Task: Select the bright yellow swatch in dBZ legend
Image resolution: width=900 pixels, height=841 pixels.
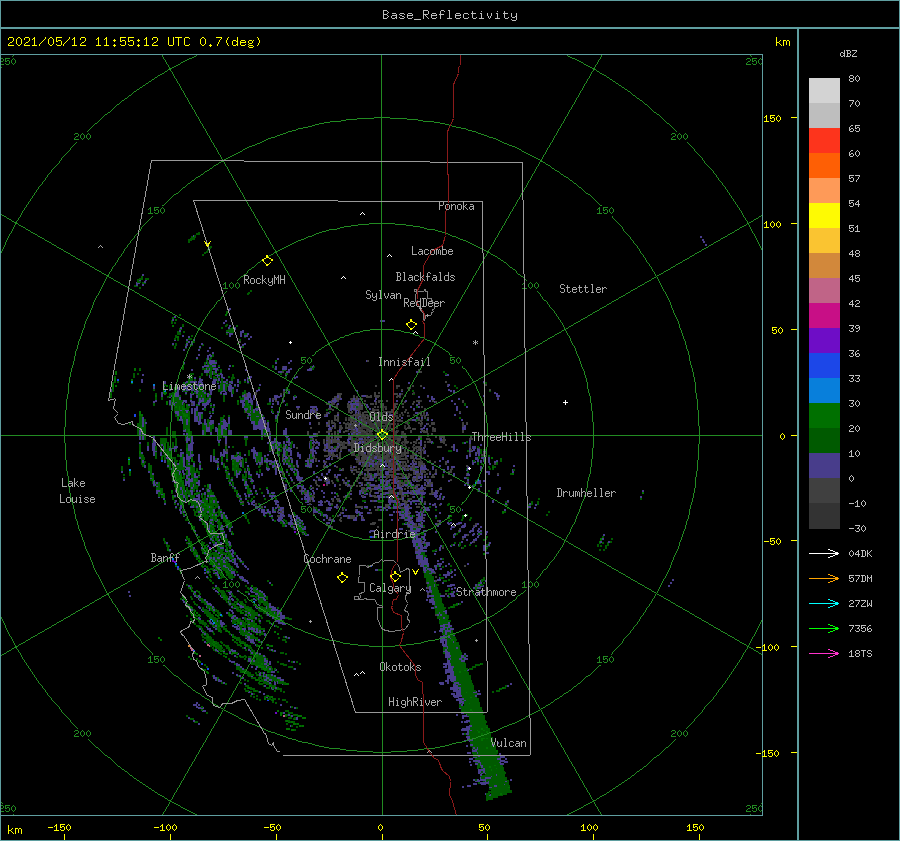Action: (x=824, y=215)
